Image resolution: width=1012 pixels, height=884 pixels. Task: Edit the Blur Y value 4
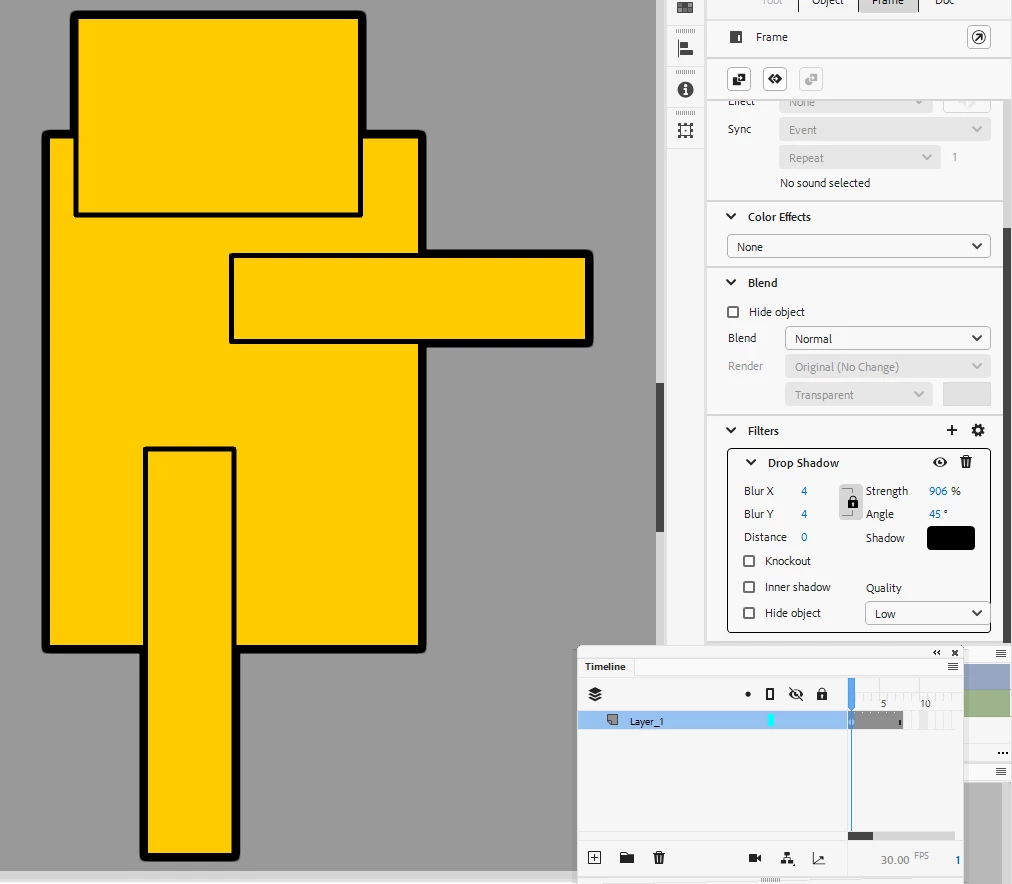(x=804, y=514)
